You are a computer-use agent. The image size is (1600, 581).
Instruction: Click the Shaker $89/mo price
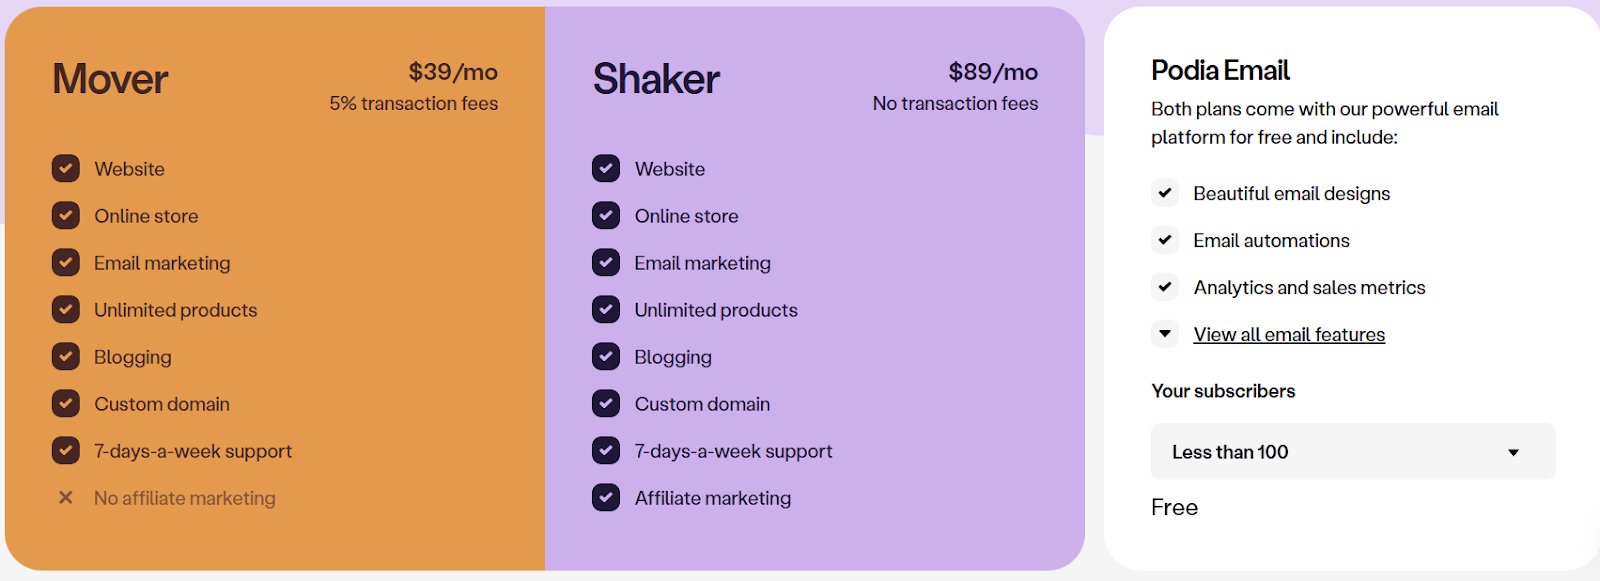(x=993, y=72)
